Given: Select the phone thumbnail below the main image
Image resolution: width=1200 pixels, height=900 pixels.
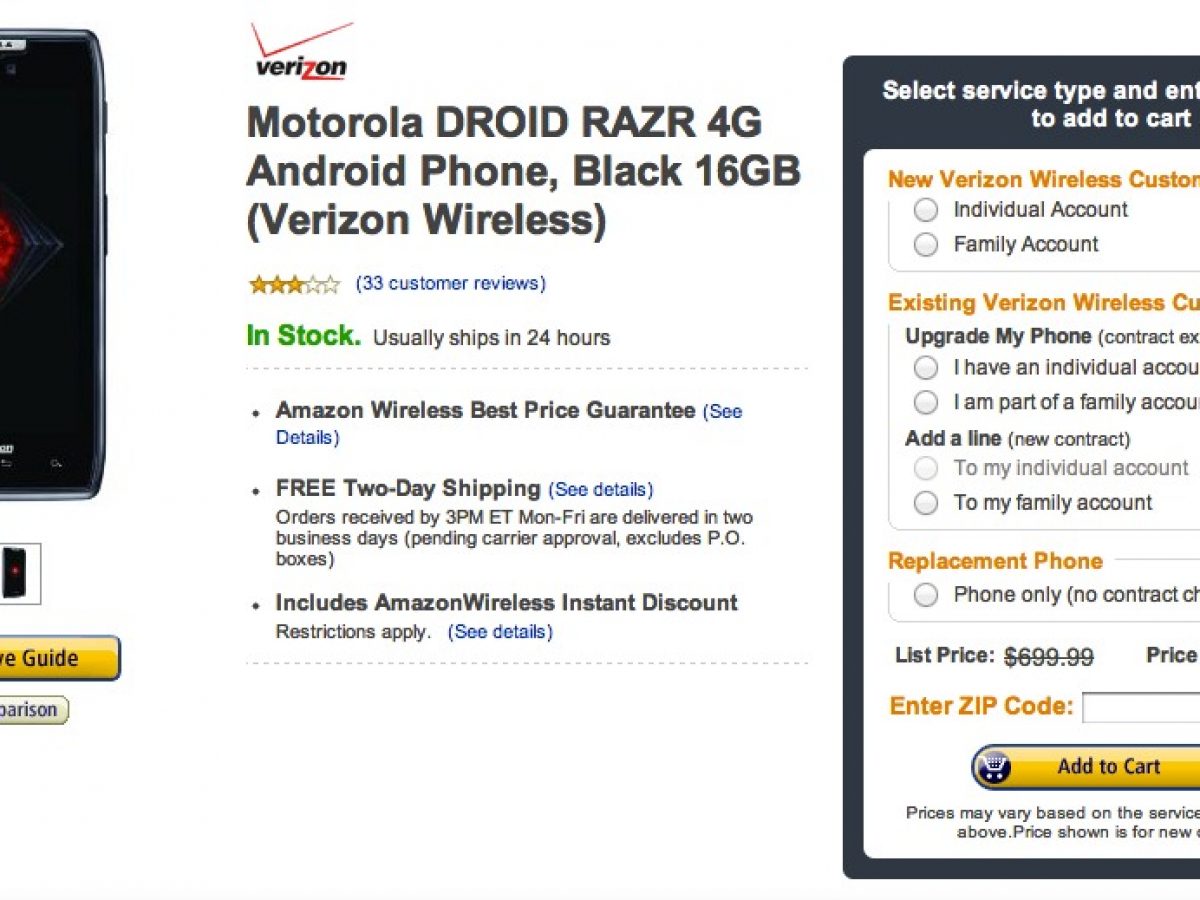Looking at the screenshot, I should pos(17,573).
